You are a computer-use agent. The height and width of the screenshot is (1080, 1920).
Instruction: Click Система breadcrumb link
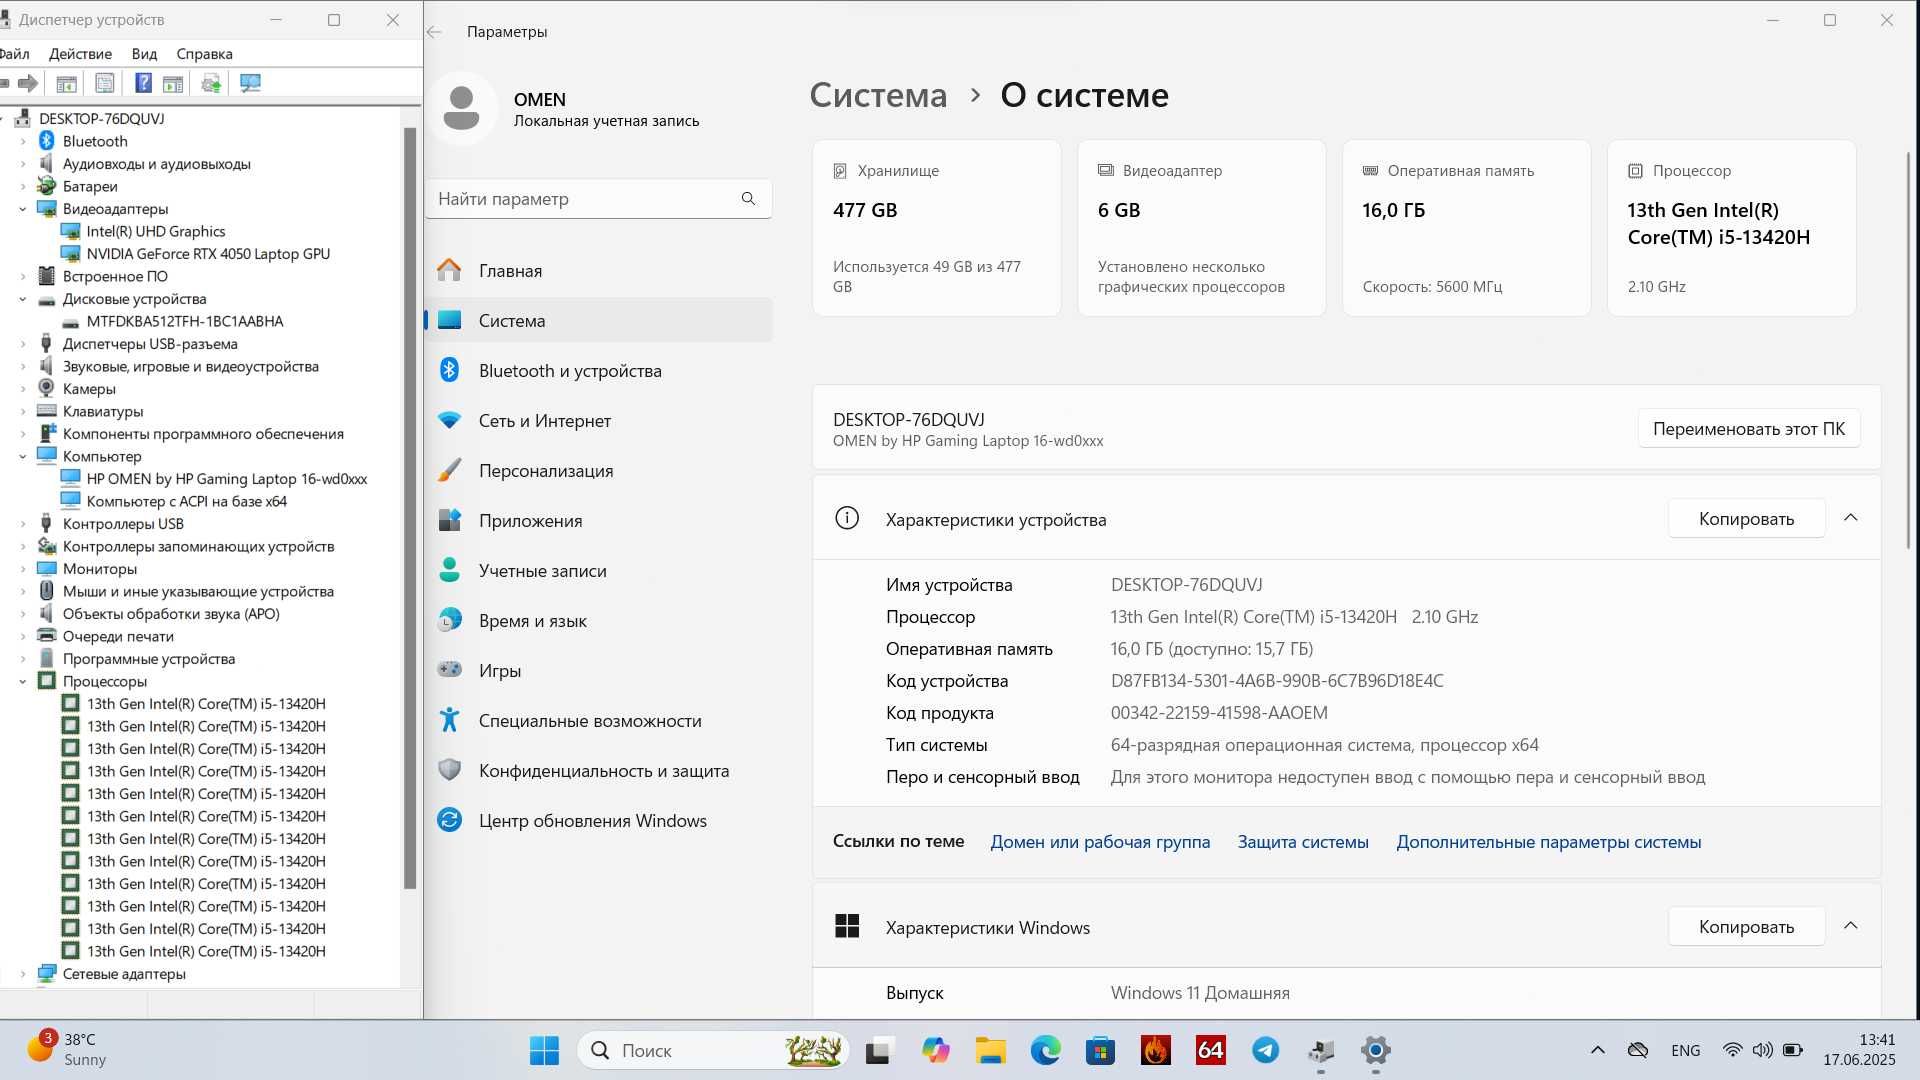click(x=878, y=95)
